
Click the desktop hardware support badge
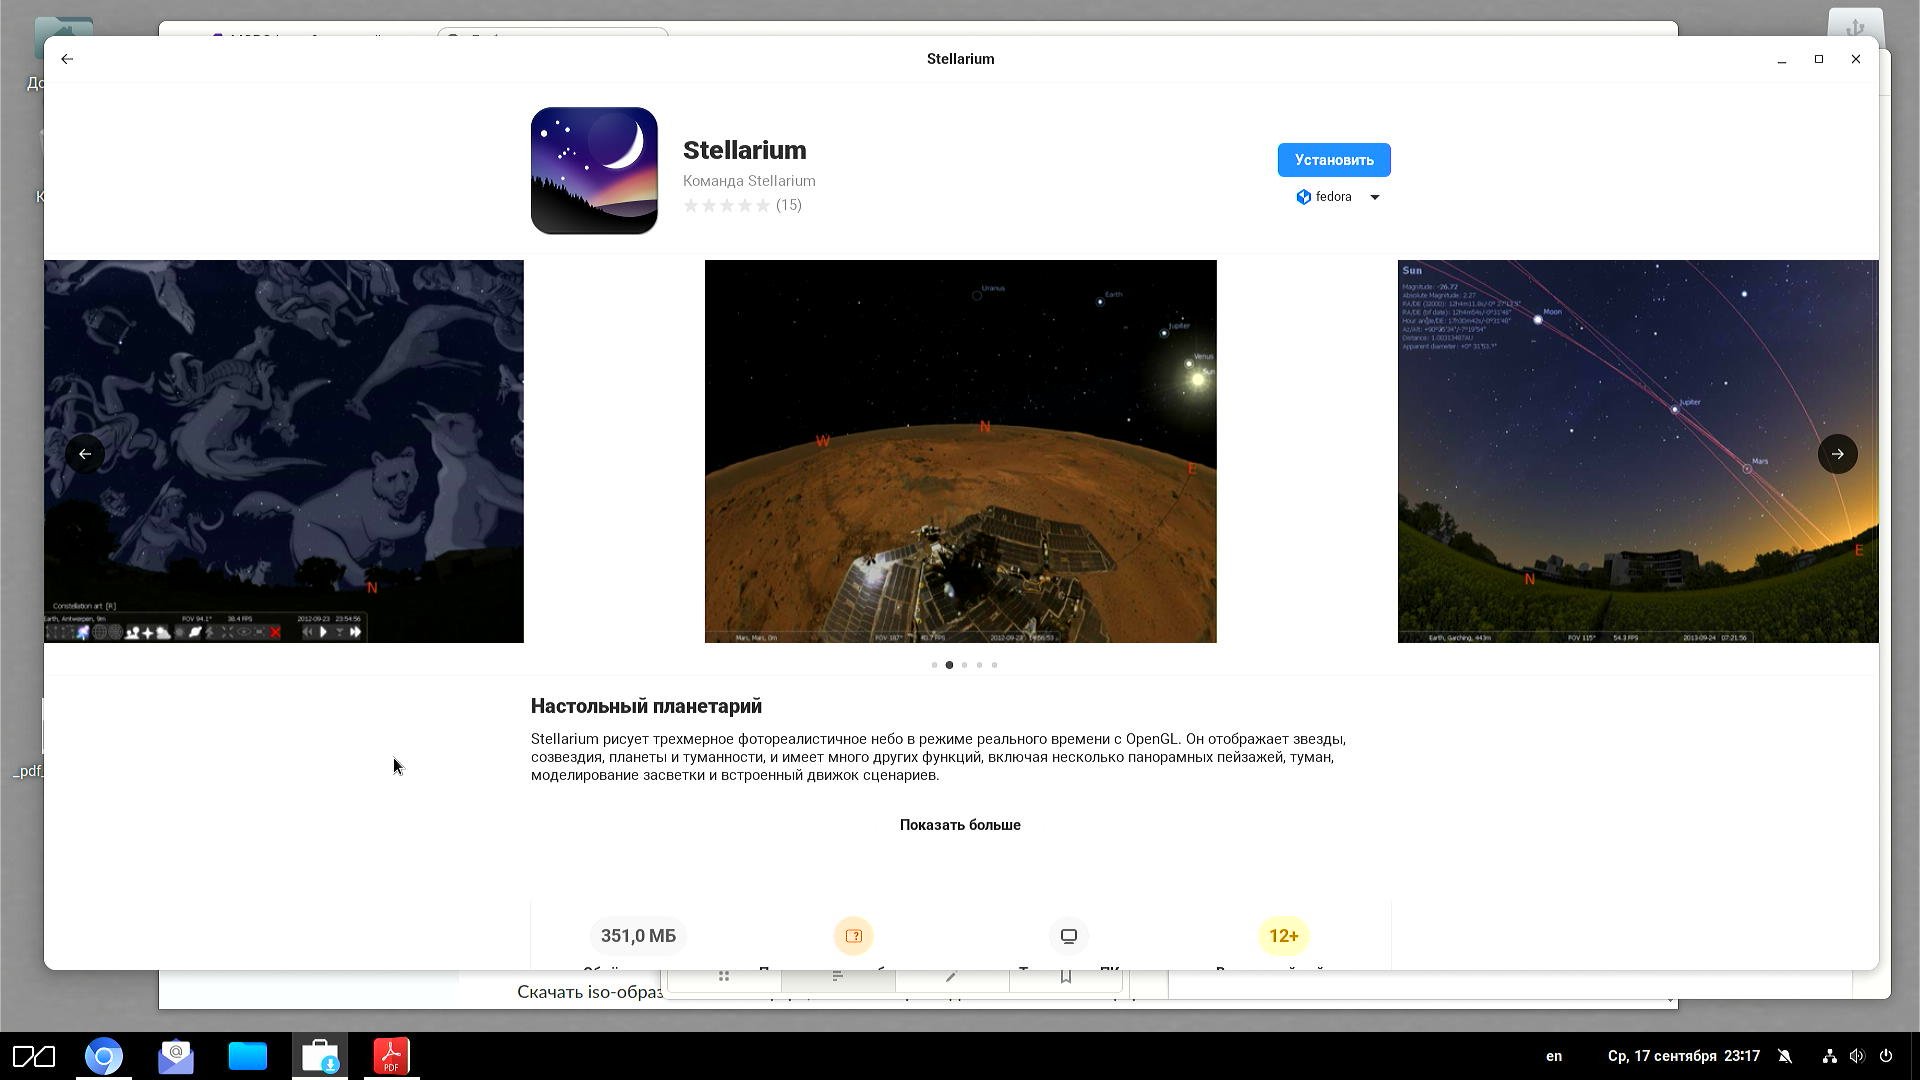pyautogui.click(x=1068, y=936)
